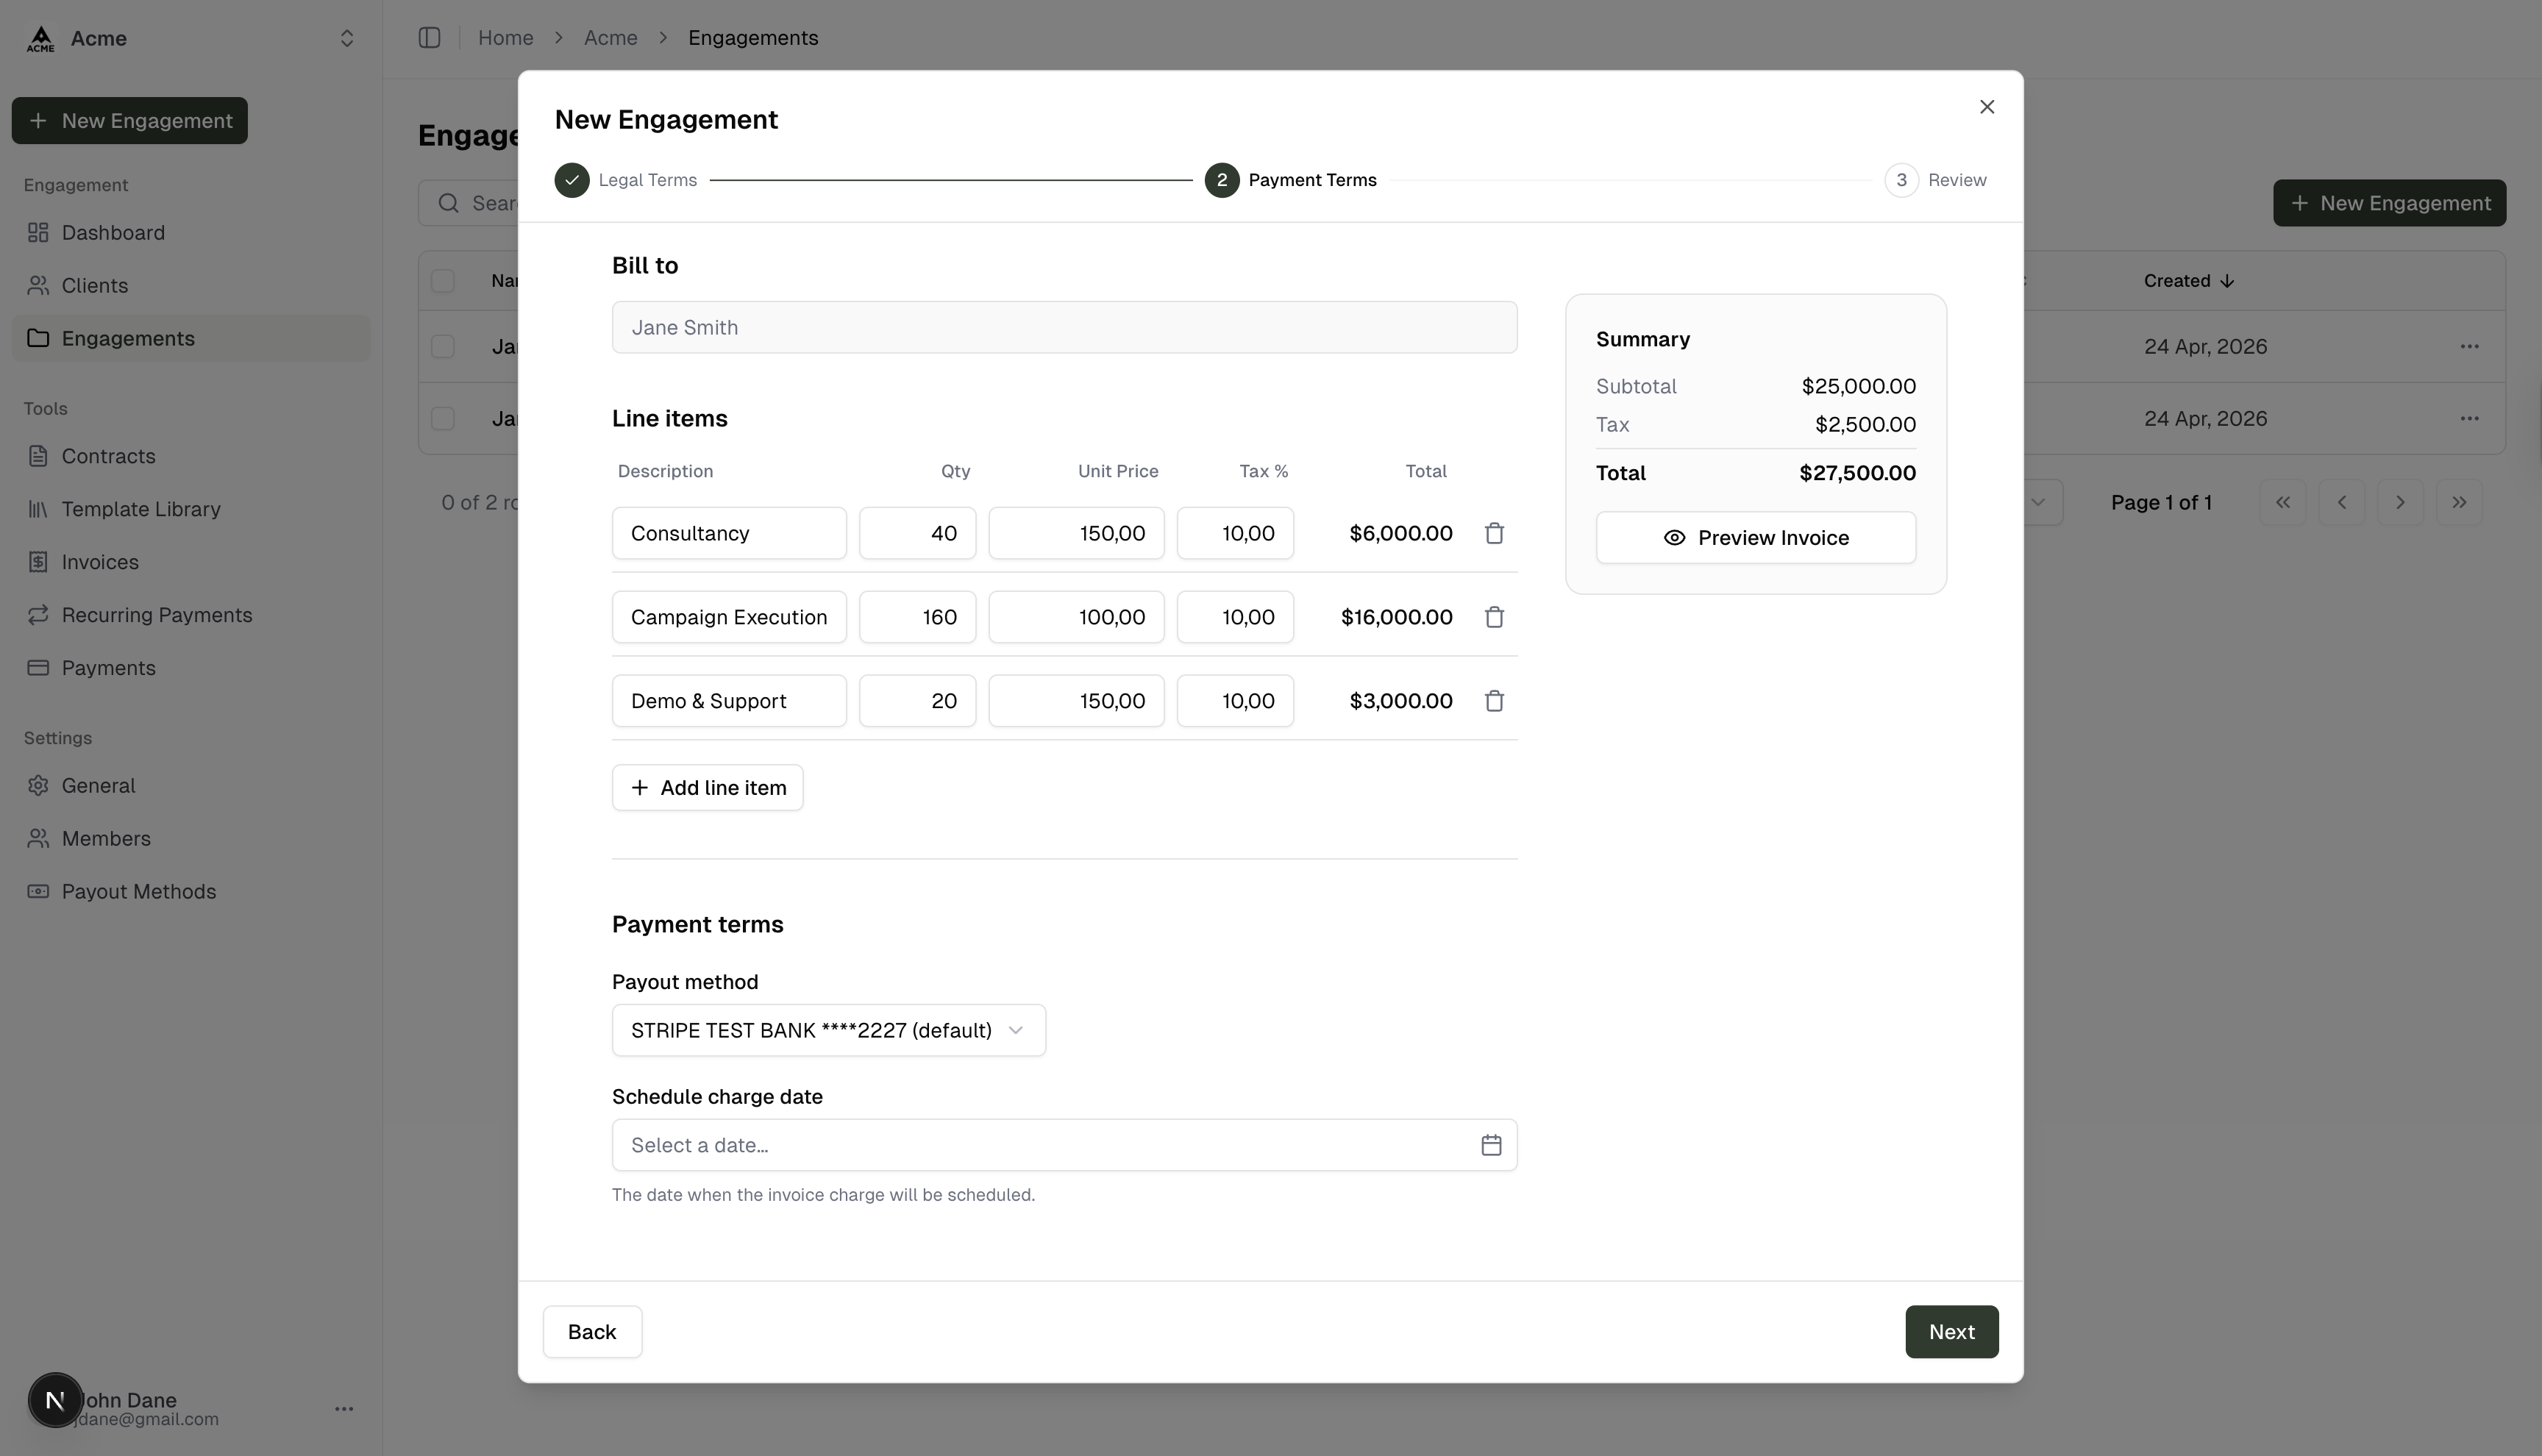The height and width of the screenshot is (1456, 2542).
Task: Go to Legal Terms step
Action: 626,180
